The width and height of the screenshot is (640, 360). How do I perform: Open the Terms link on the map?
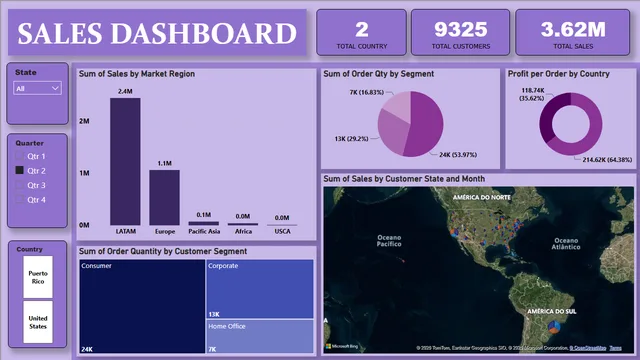click(x=616, y=348)
